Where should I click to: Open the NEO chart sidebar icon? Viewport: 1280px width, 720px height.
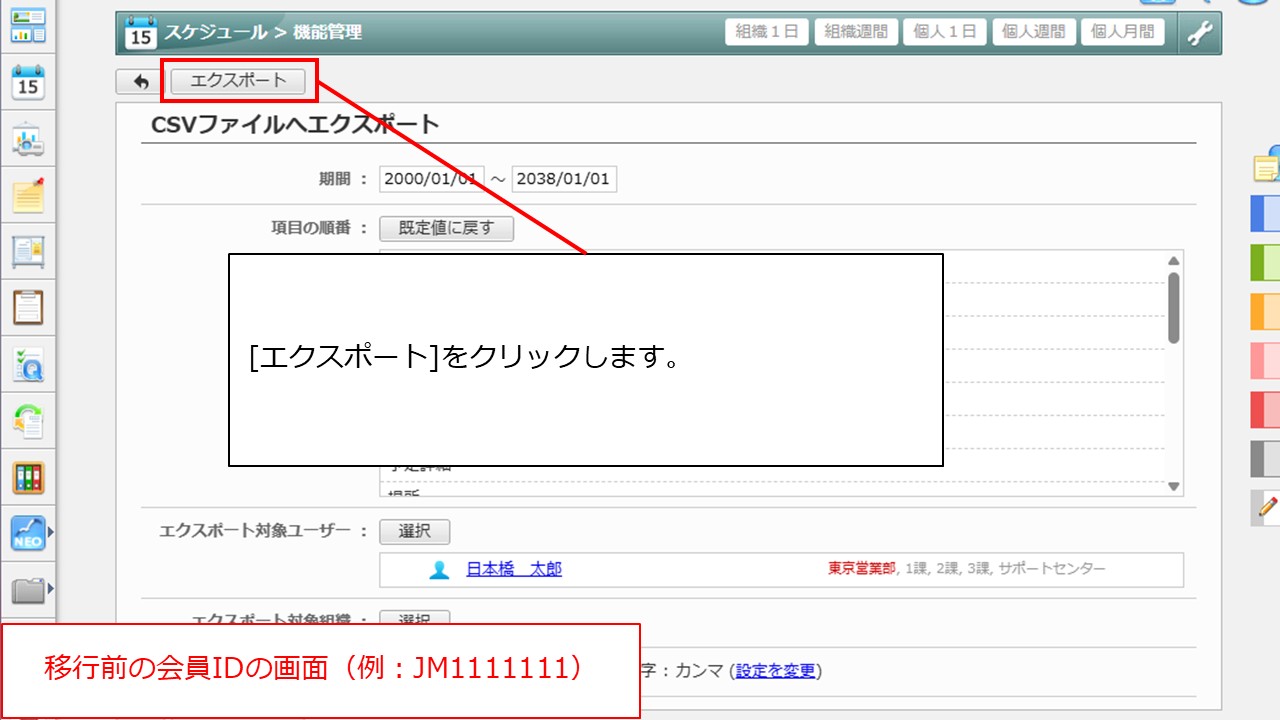tap(28, 533)
